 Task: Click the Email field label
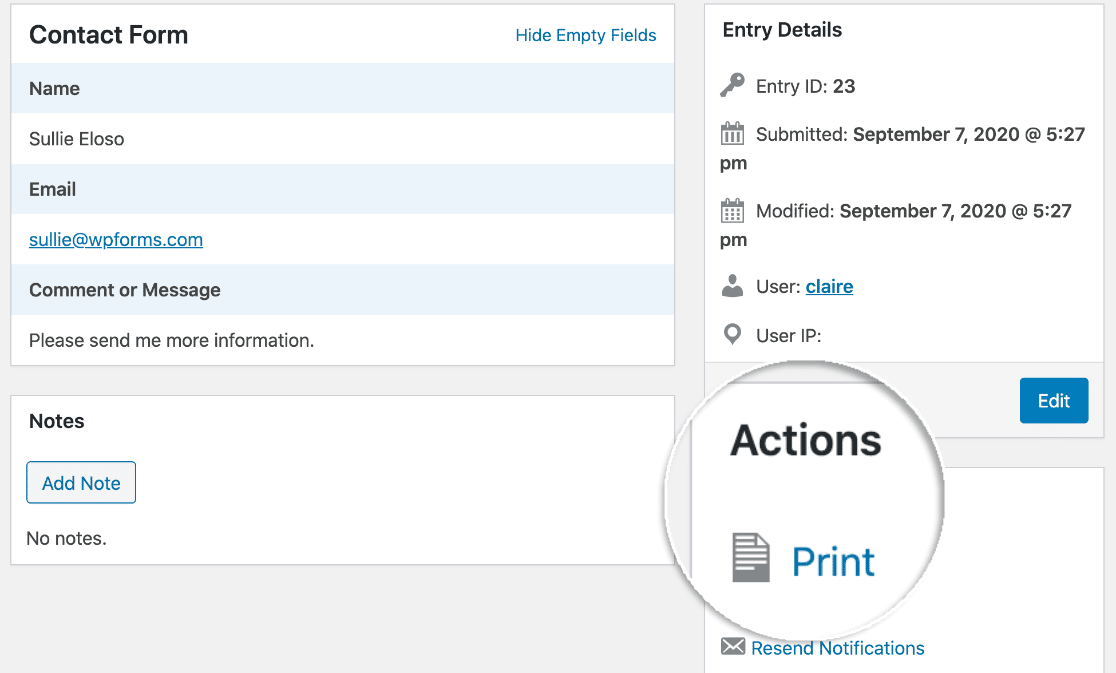(x=53, y=189)
